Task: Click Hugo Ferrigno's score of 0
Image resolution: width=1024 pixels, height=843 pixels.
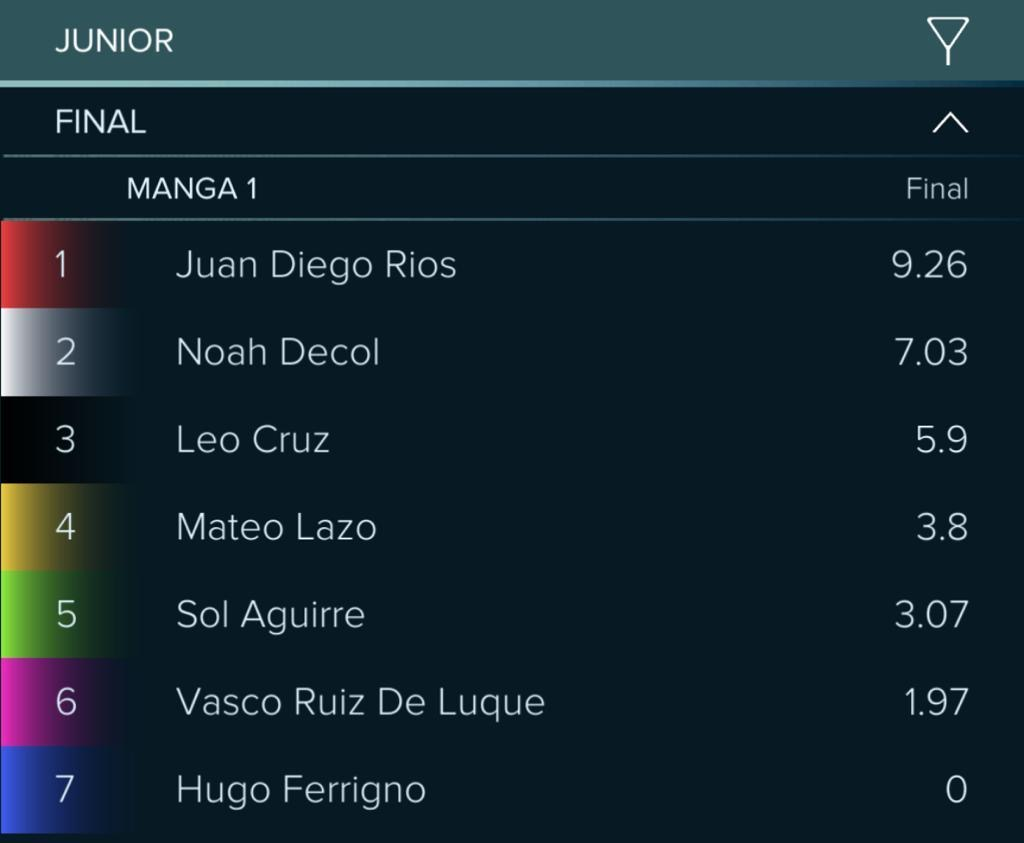Action: tap(956, 789)
